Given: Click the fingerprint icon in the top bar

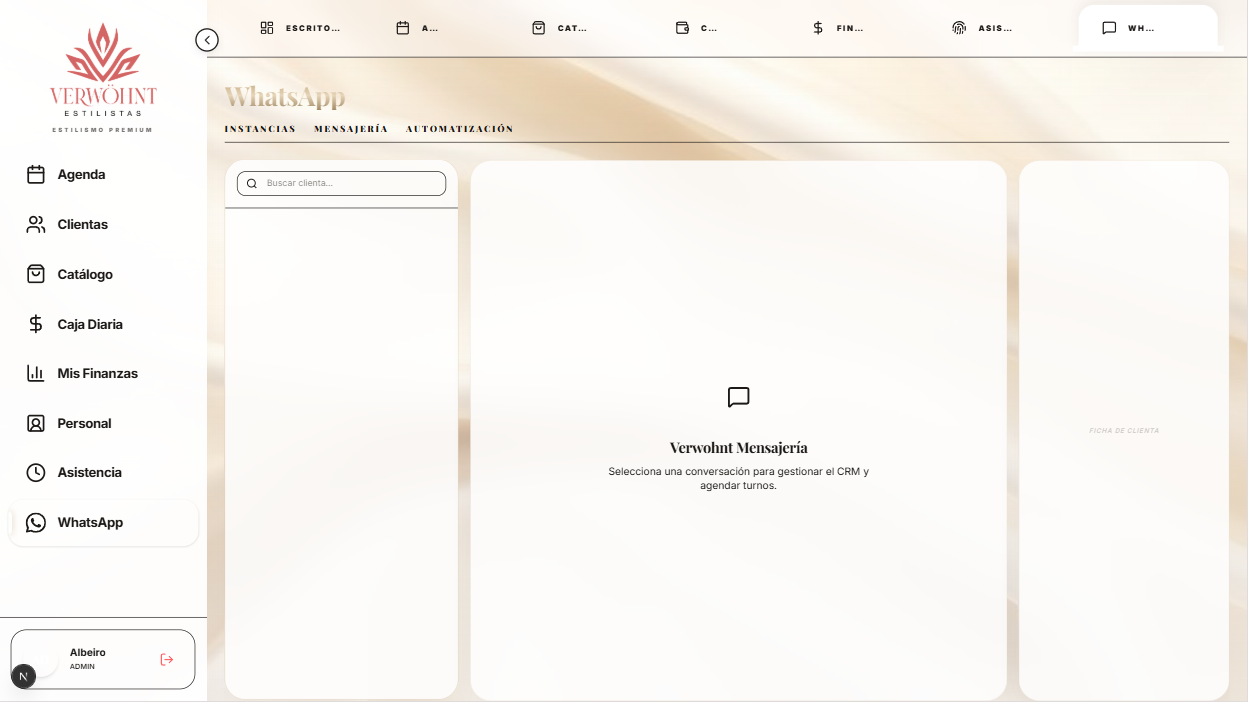Looking at the screenshot, I should tap(959, 28).
